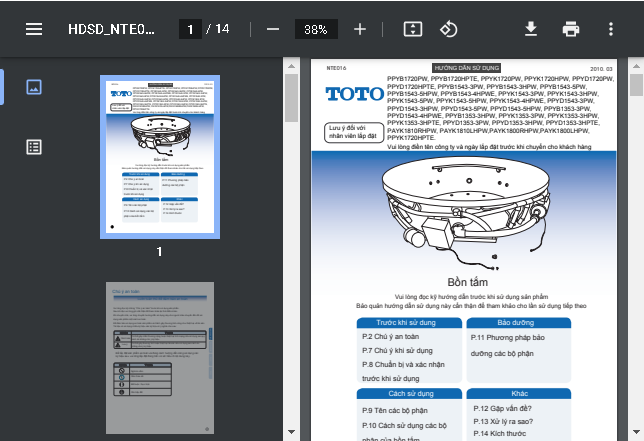The image size is (644, 441).
Task: Click the 'Bồn tắm' title text
Action: pyautogui.click(x=467, y=283)
